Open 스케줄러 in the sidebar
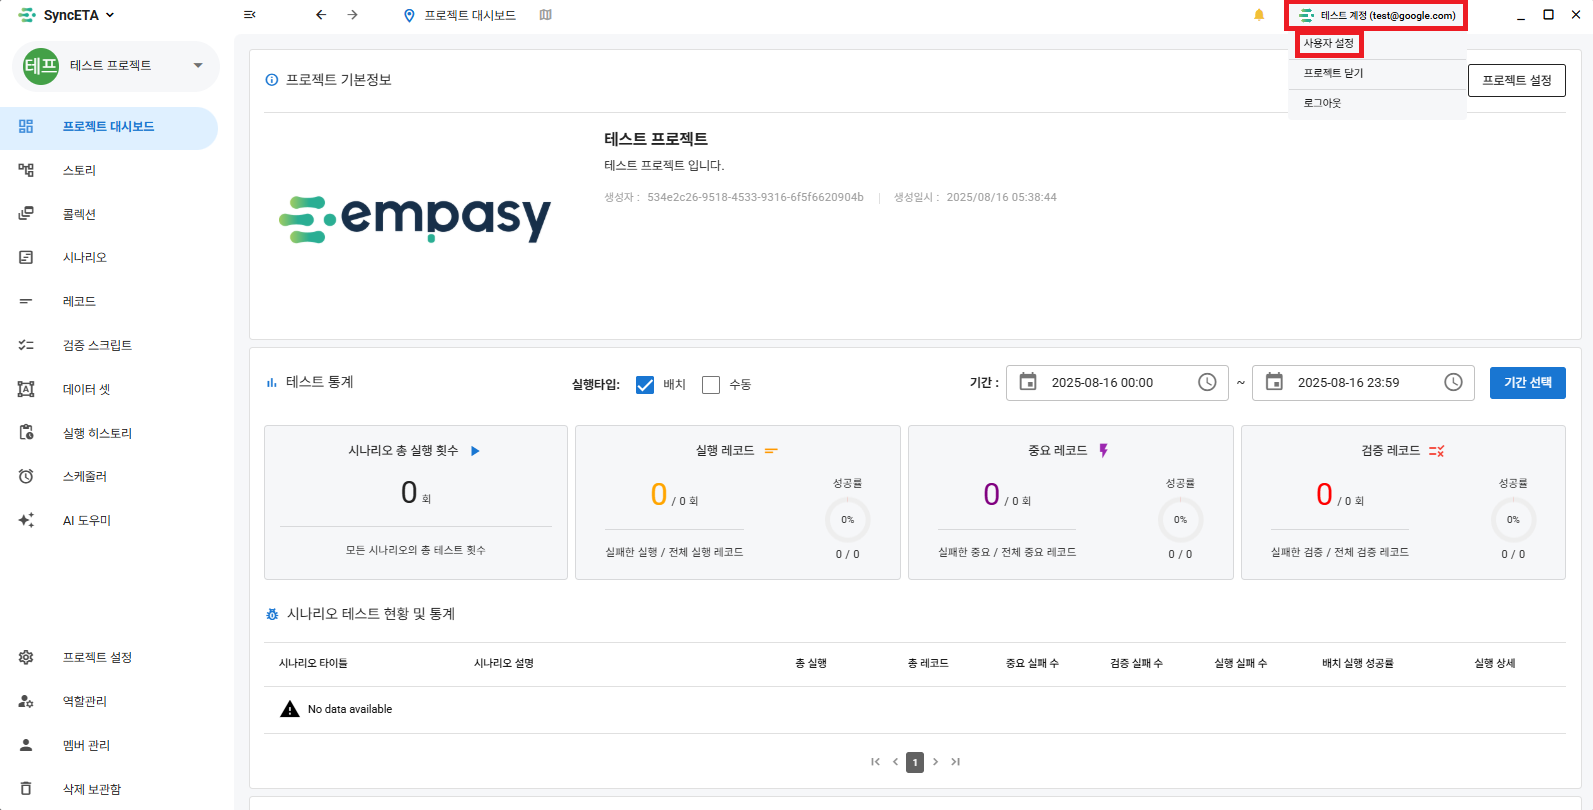 [85, 476]
